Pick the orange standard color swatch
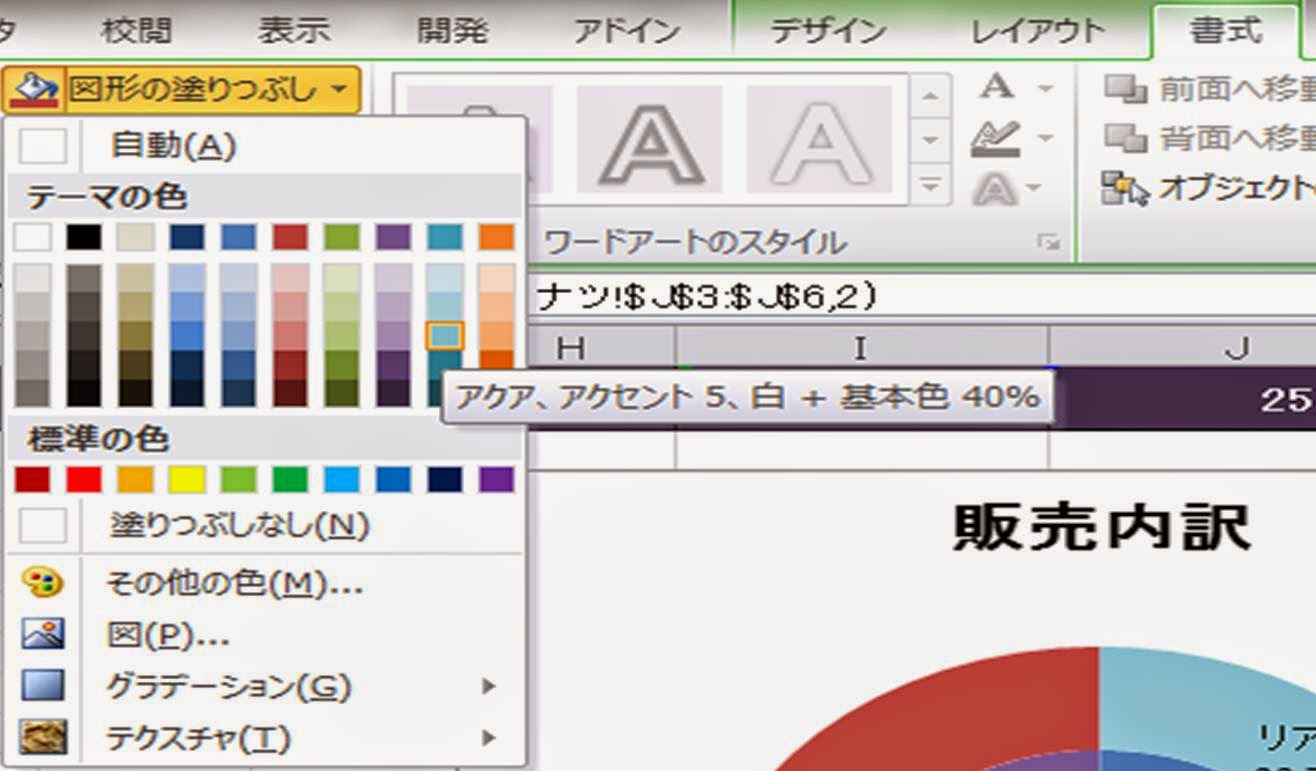Screen dimensions: 1316x771 click(135, 480)
